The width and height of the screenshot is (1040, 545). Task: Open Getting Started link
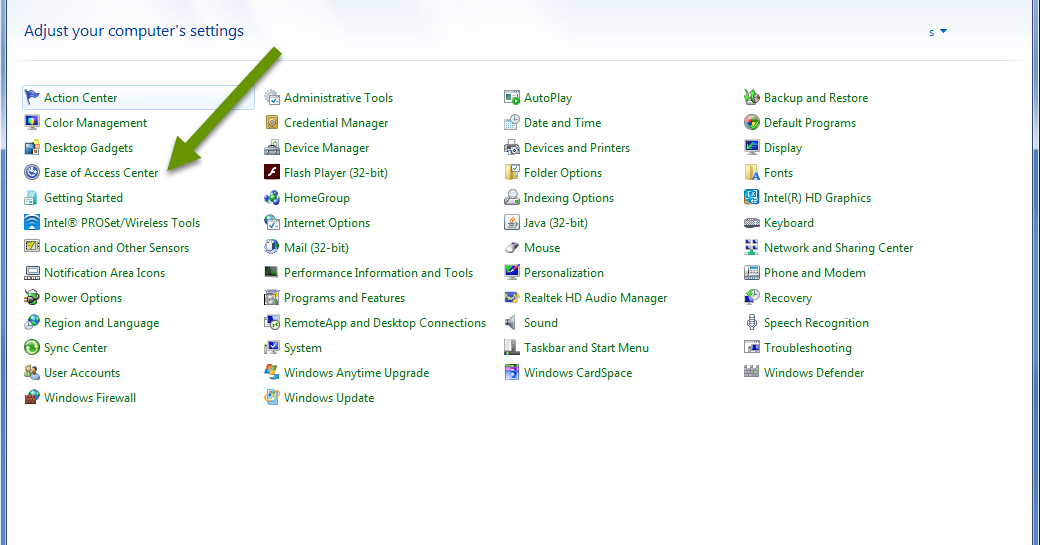click(84, 198)
